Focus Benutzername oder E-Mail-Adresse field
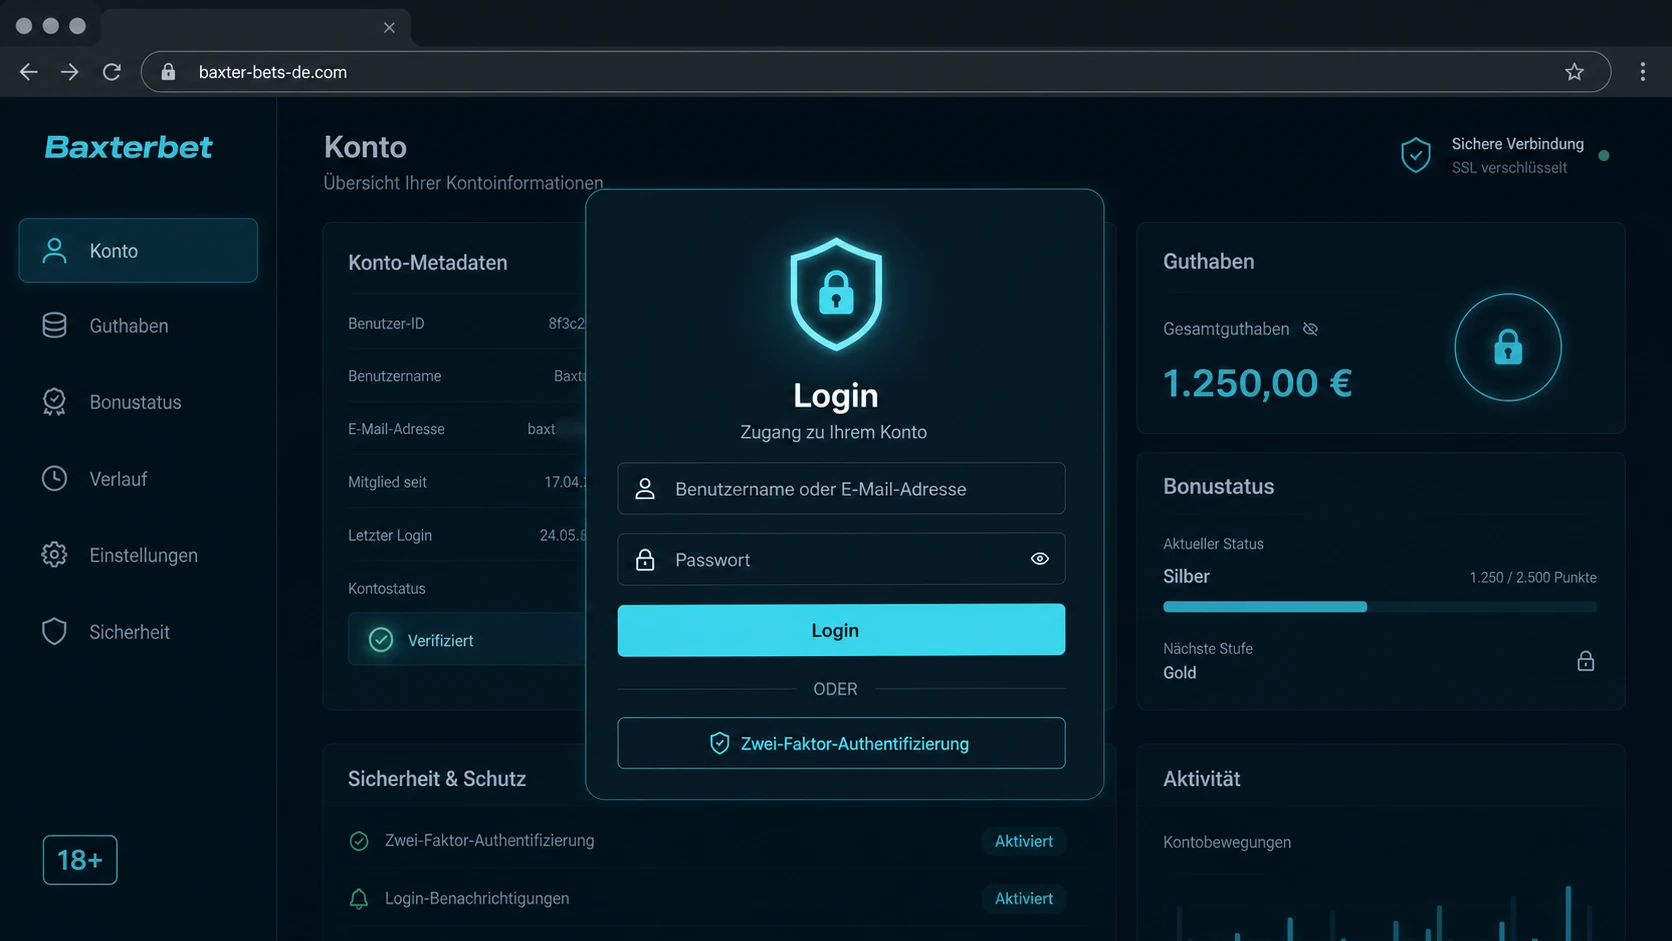 [x=841, y=489]
